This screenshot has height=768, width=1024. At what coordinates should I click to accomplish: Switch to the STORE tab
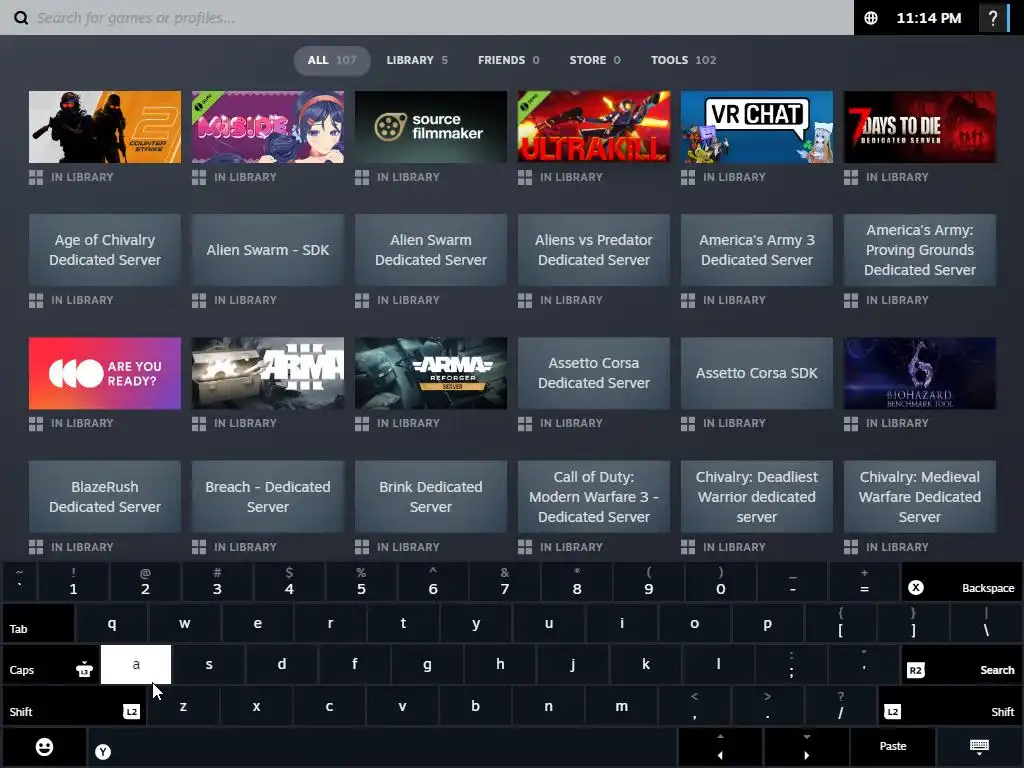[594, 60]
